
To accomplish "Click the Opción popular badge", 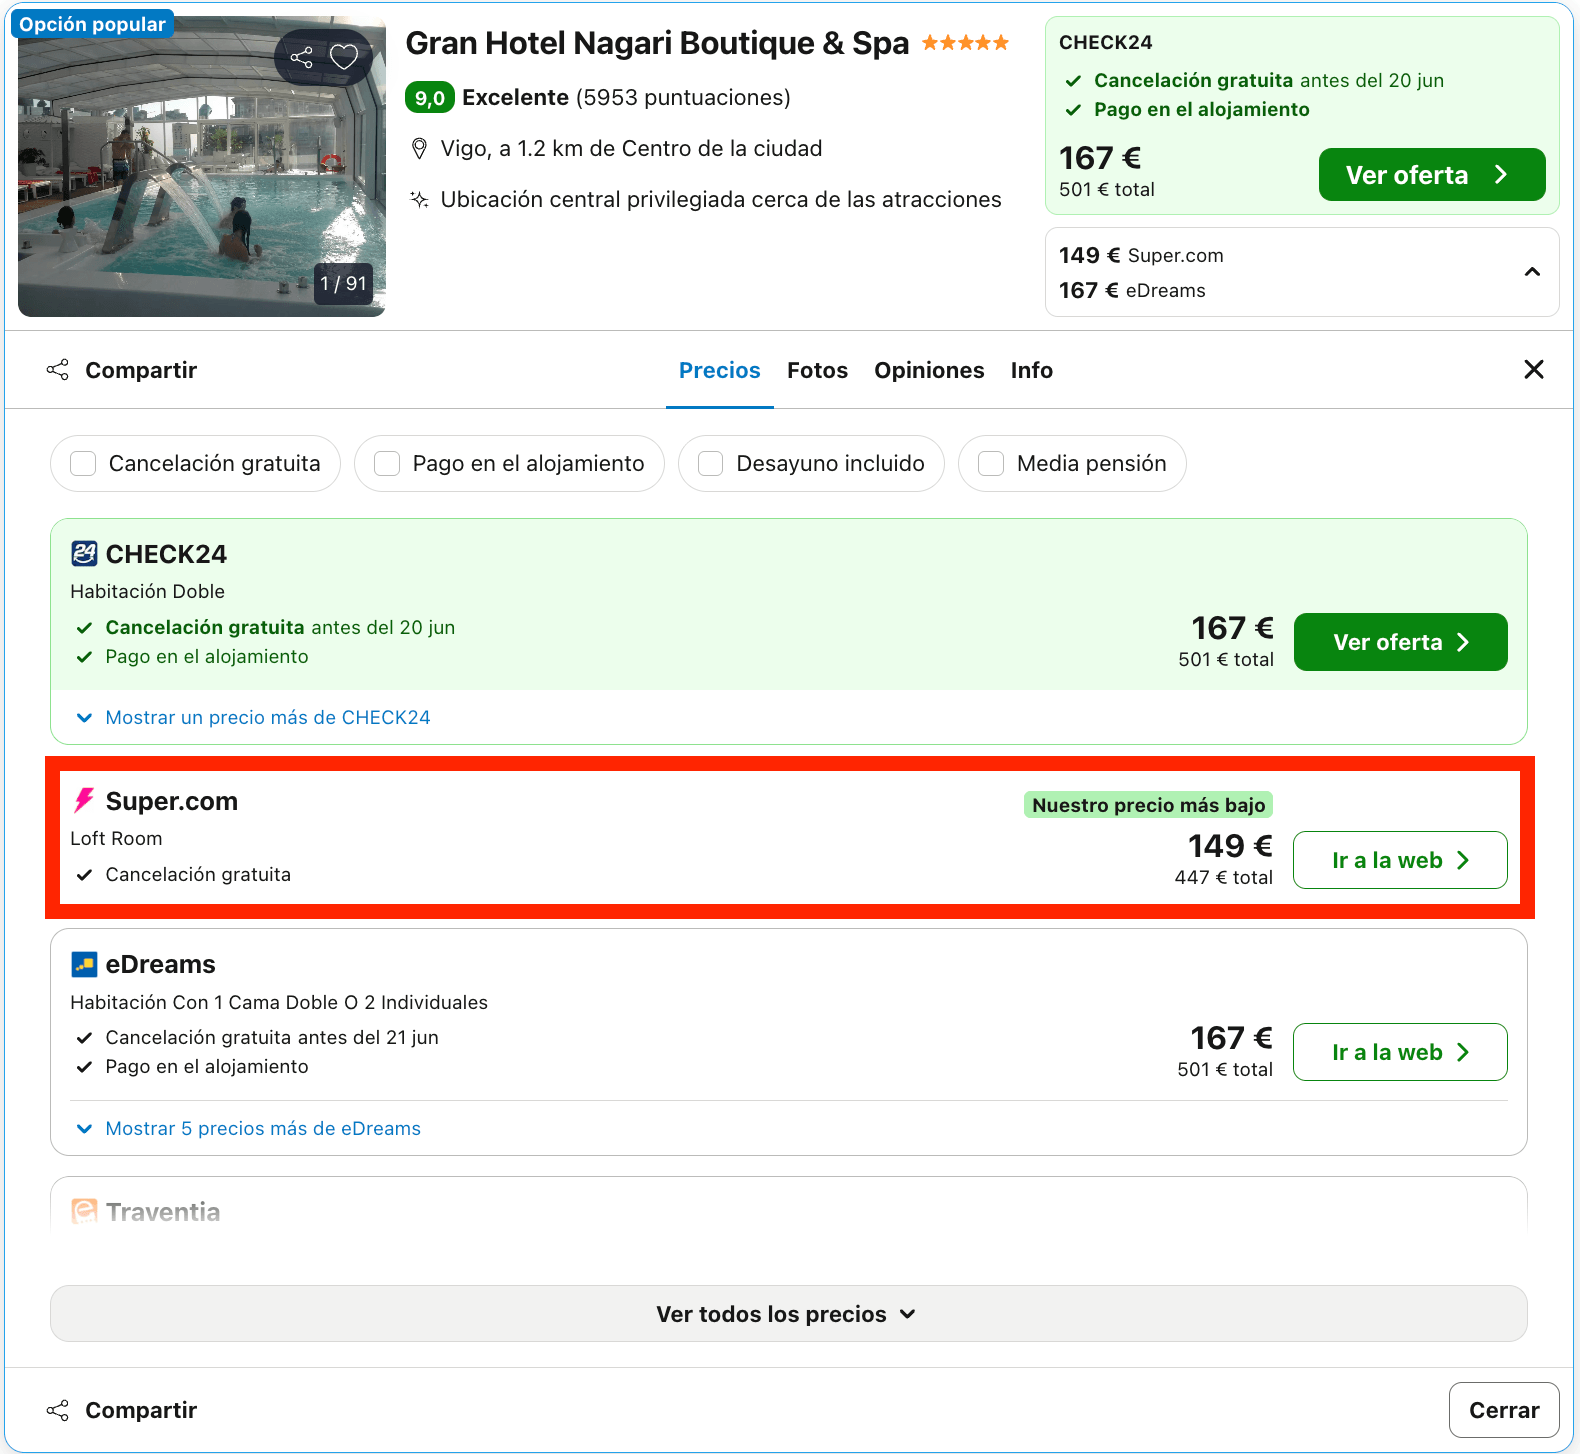I will coord(92,24).
